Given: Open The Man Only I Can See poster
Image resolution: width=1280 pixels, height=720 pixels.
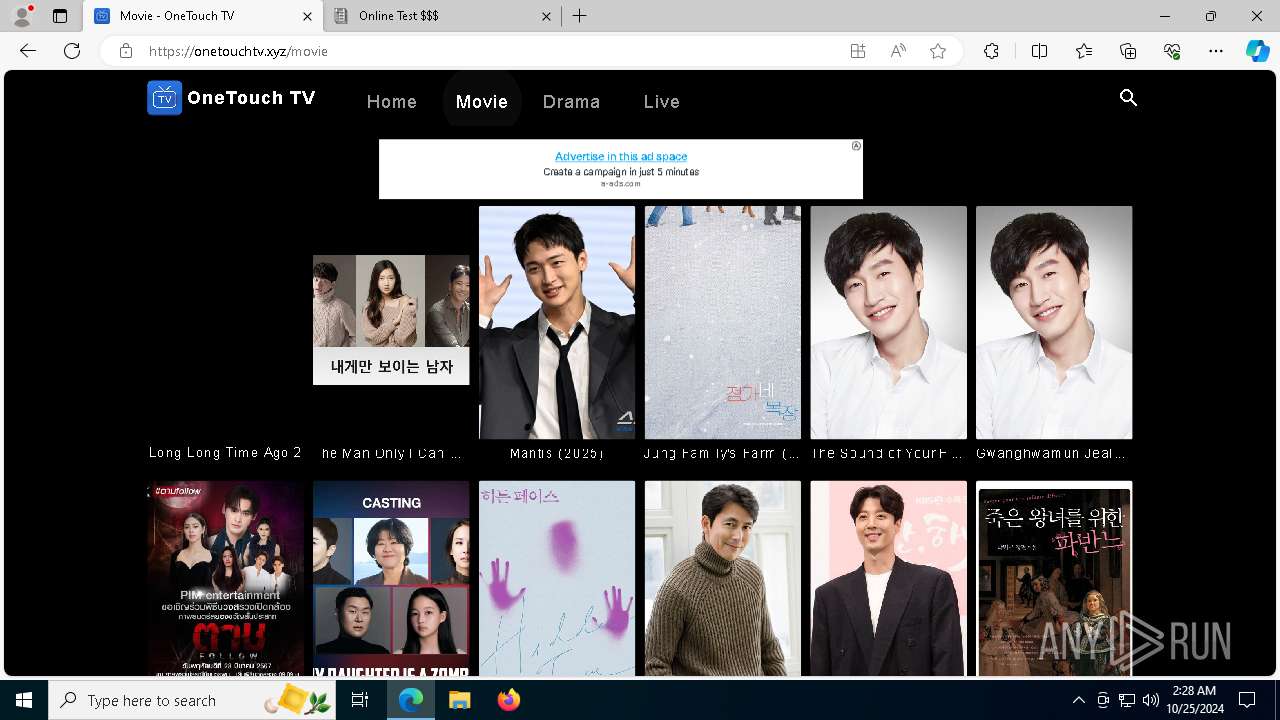Looking at the screenshot, I should (x=391, y=320).
